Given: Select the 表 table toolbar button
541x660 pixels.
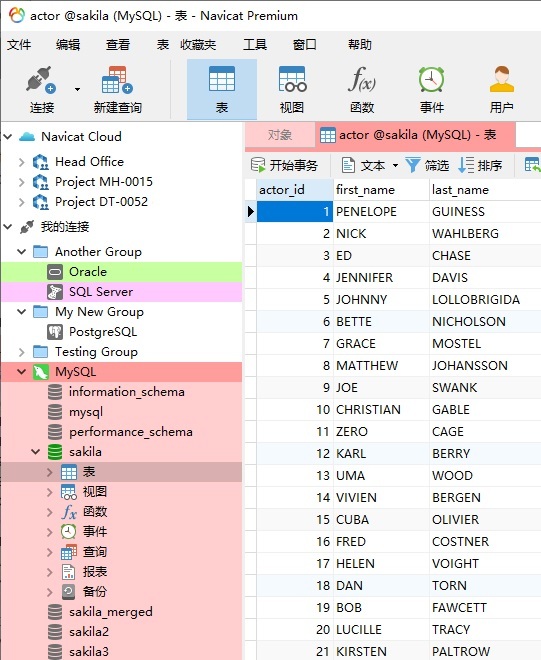Looking at the screenshot, I should 222,89.
